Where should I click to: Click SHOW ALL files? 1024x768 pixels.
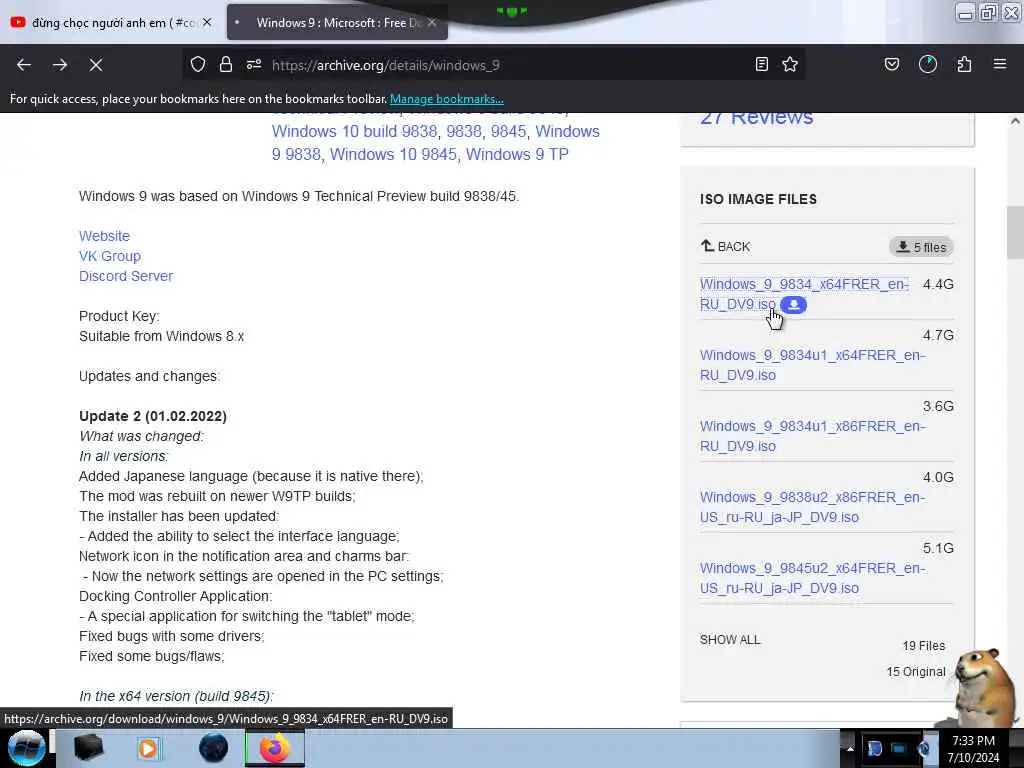pos(730,640)
